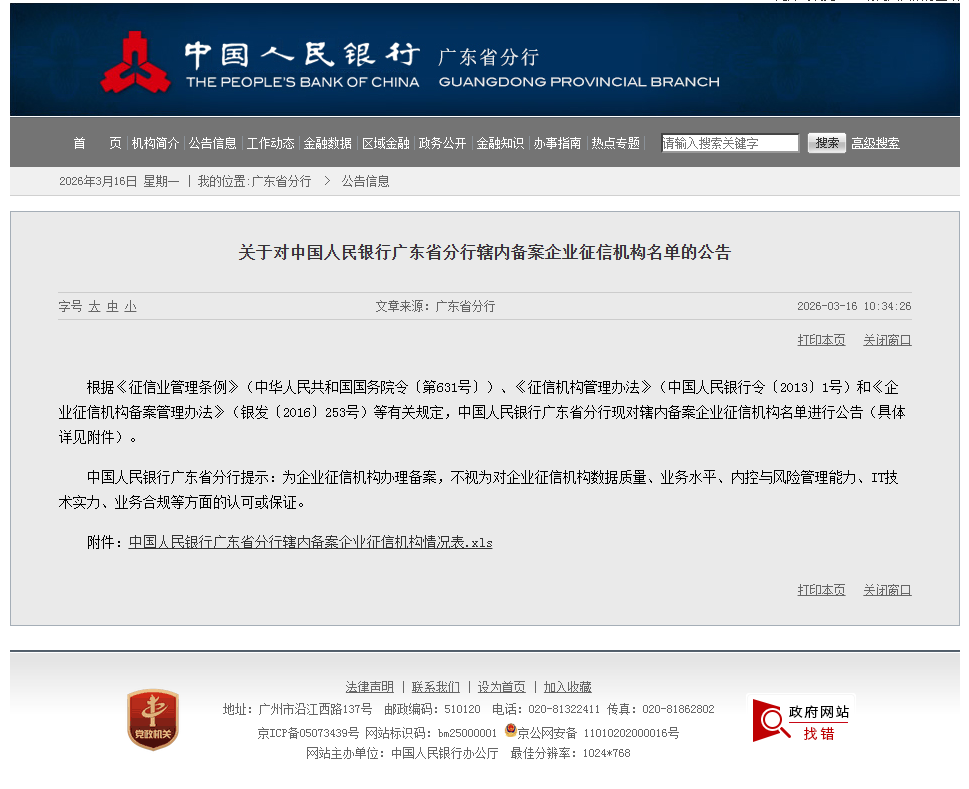Open 办事指南 from the navigation bar
This screenshot has height=789, width=969.
click(557, 143)
